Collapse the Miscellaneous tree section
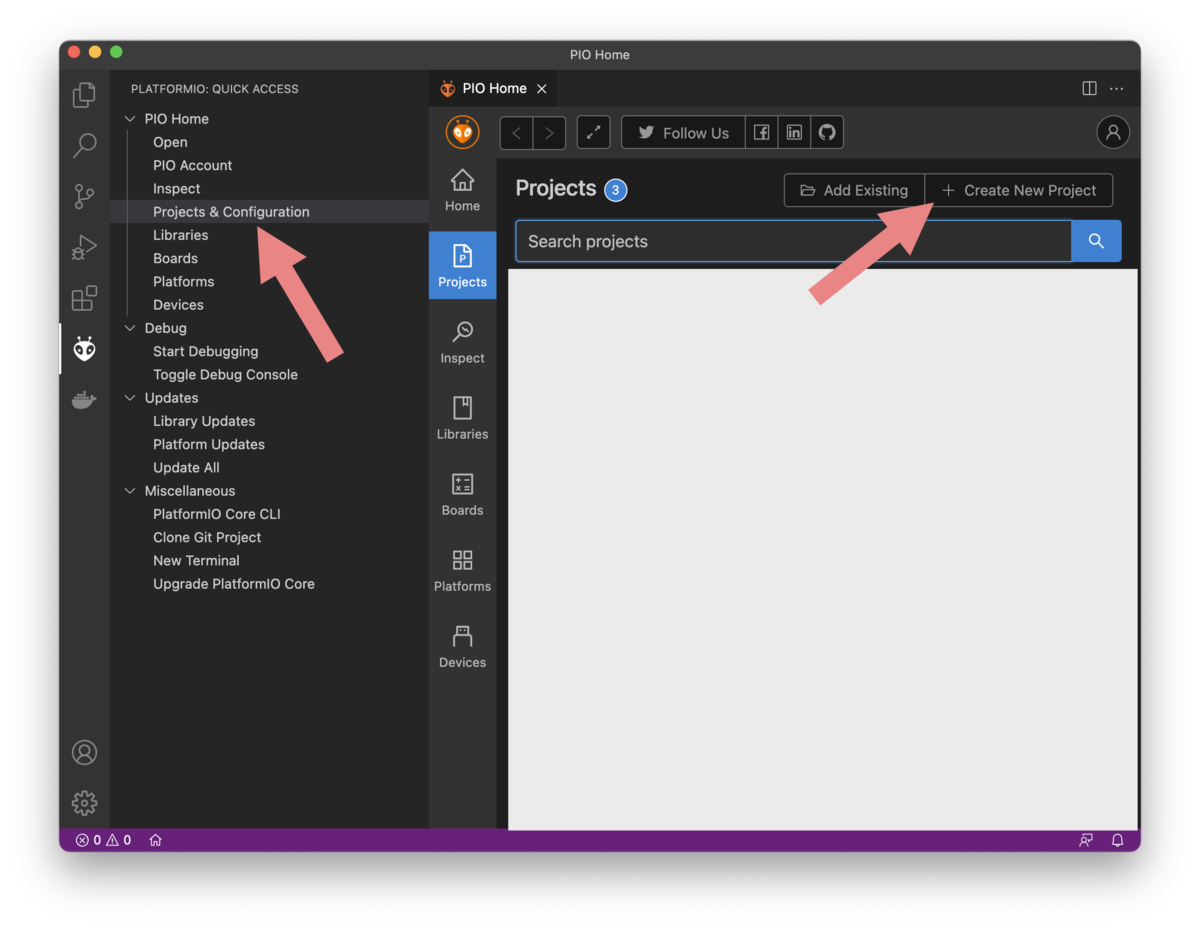This screenshot has height=930, width=1200. point(129,491)
